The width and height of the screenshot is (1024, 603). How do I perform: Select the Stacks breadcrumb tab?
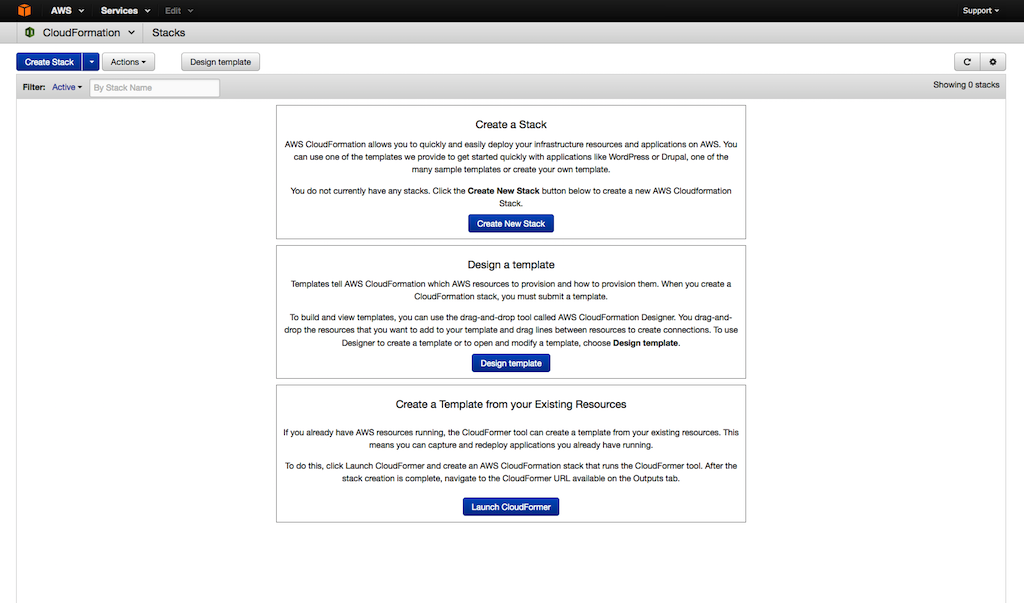coord(168,33)
